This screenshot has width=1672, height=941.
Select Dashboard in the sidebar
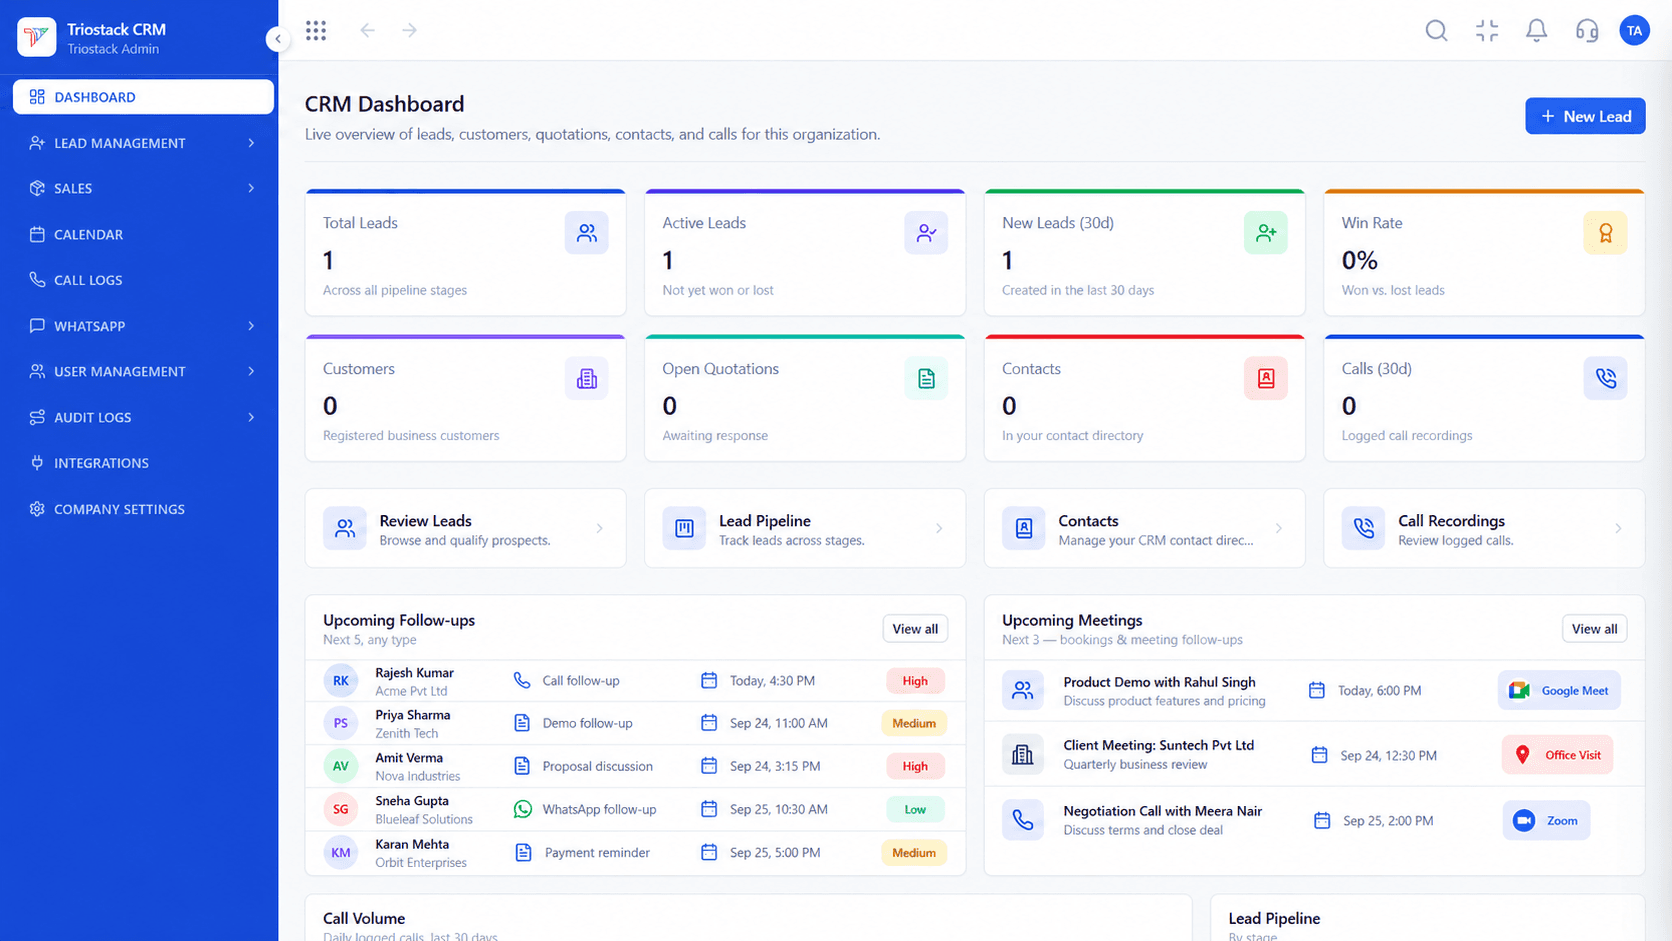143,97
